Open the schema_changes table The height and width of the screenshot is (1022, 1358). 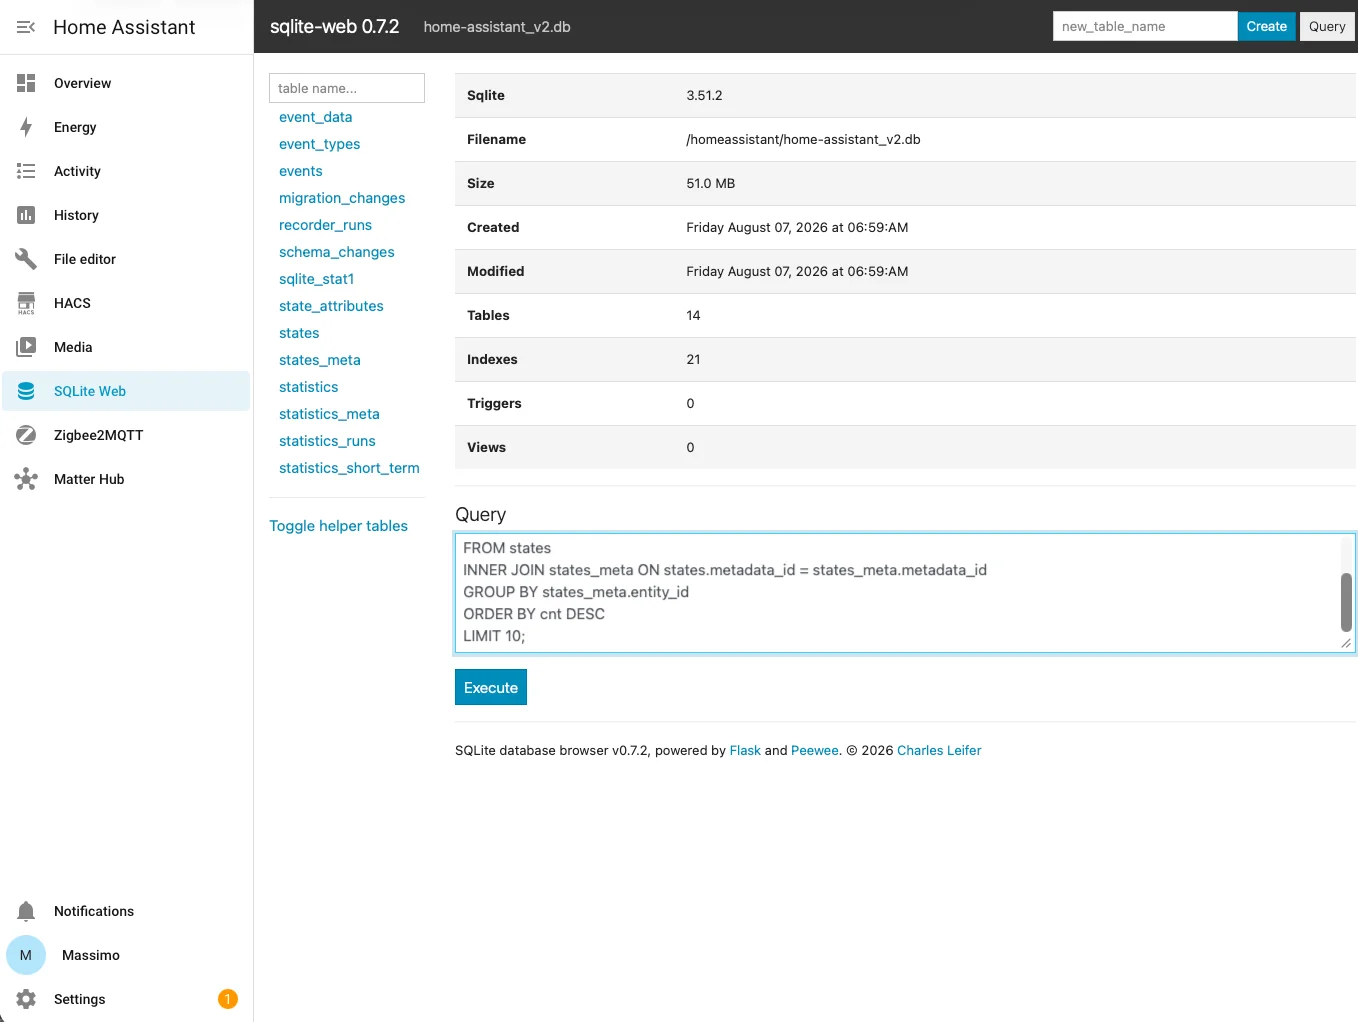336,252
